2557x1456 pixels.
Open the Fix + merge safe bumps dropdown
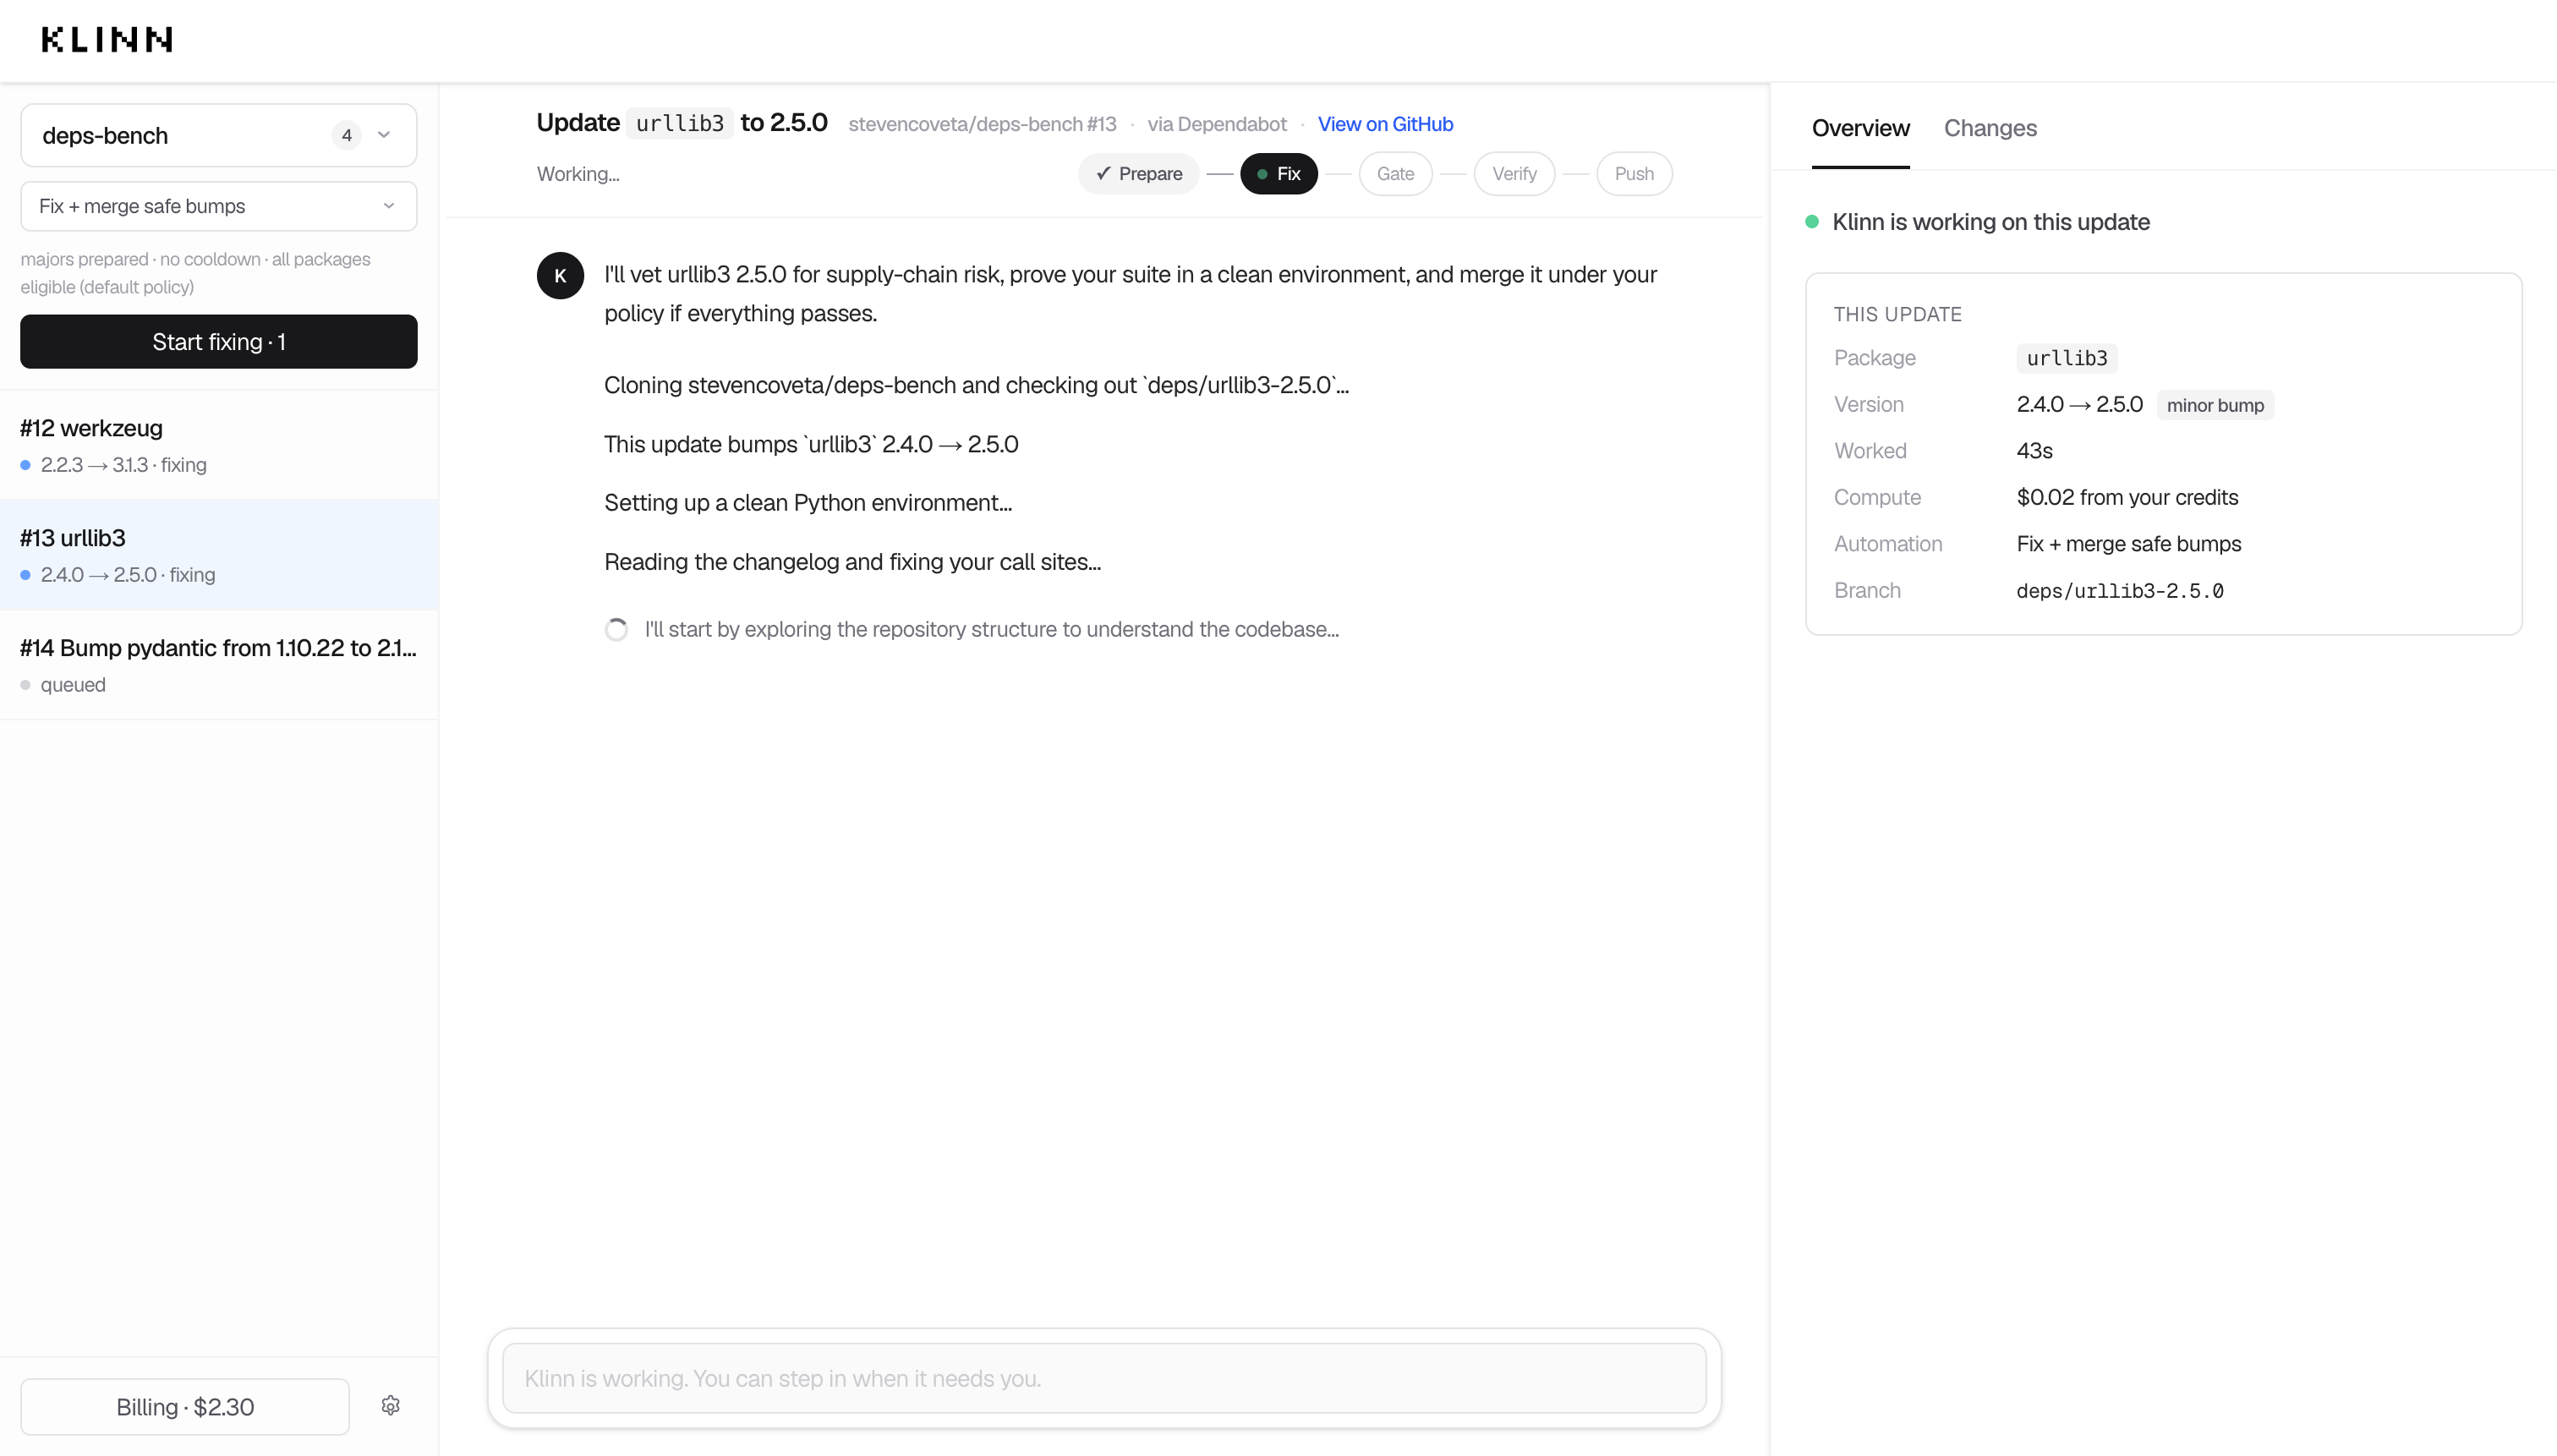tap(218, 206)
